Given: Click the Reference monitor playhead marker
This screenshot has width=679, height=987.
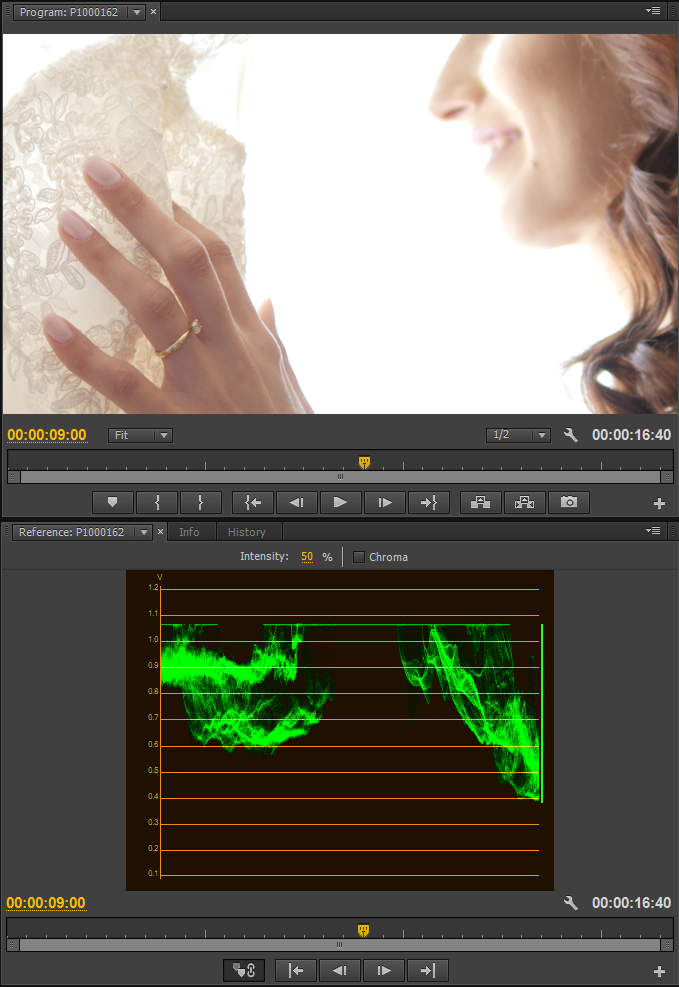Looking at the screenshot, I should click(x=363, y=930).
